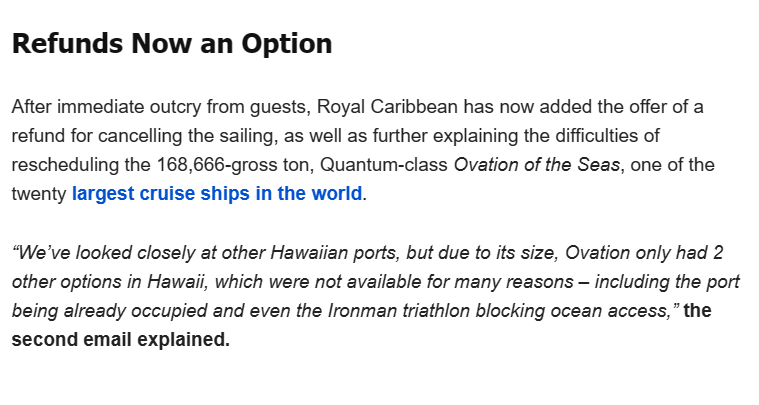Viewport: 759px width, 405px height.
Task: Click the words After immediate outcry
Action: pos(106,107)
